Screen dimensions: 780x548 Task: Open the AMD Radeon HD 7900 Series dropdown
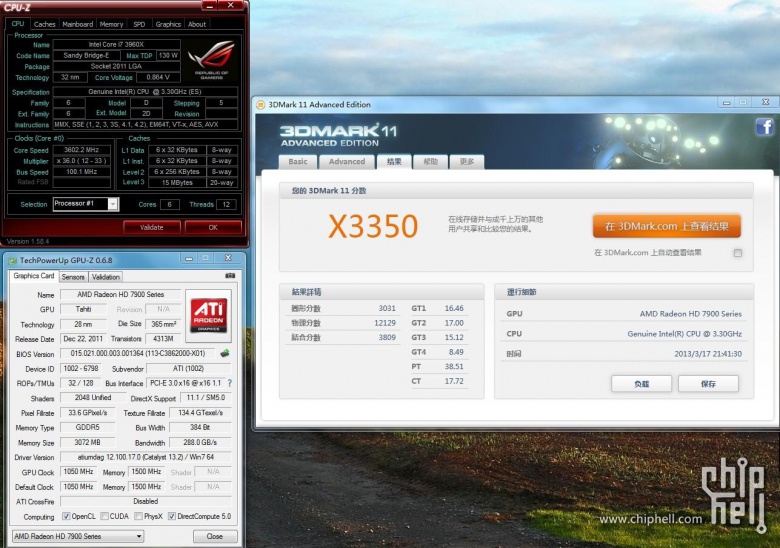[78, 536]
